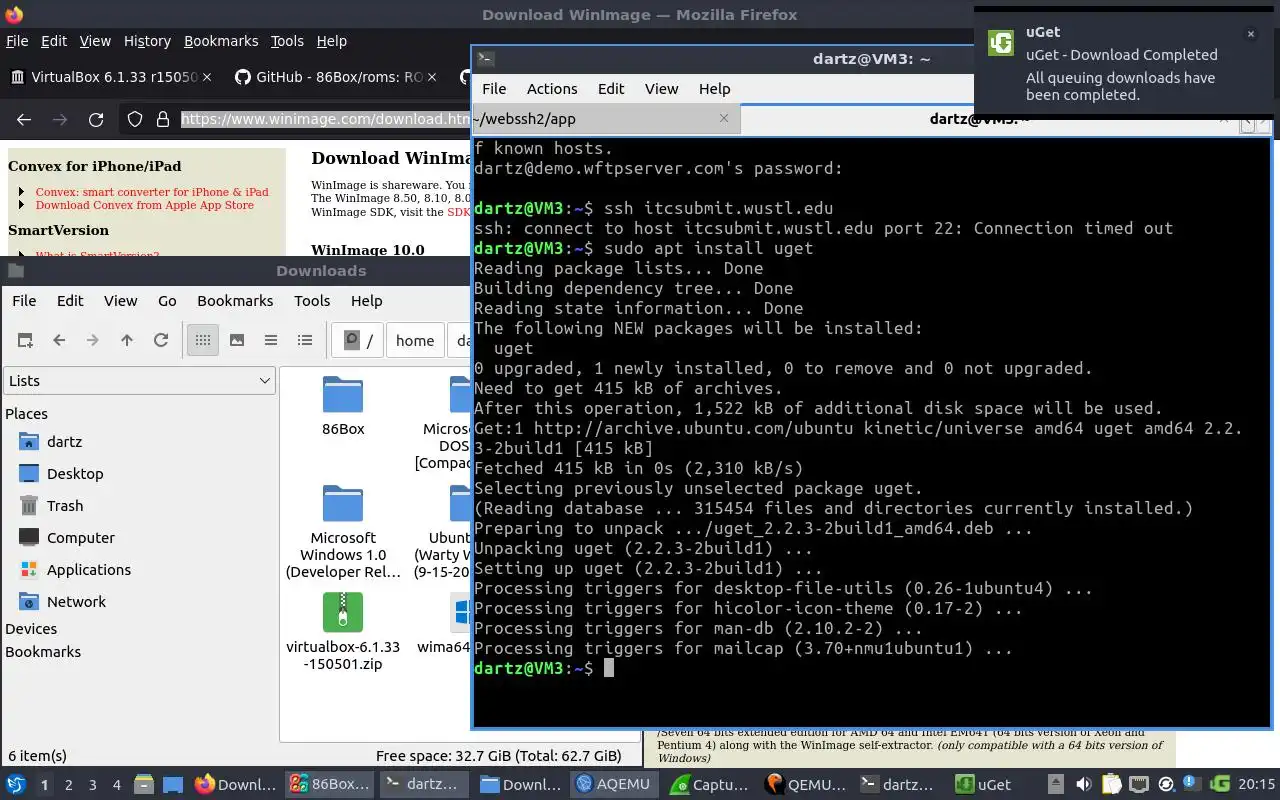The width and height of the screenshot is (1280, 800).
Task: Go back in the Downloads file manager
Action: click(x=59, y=340)
